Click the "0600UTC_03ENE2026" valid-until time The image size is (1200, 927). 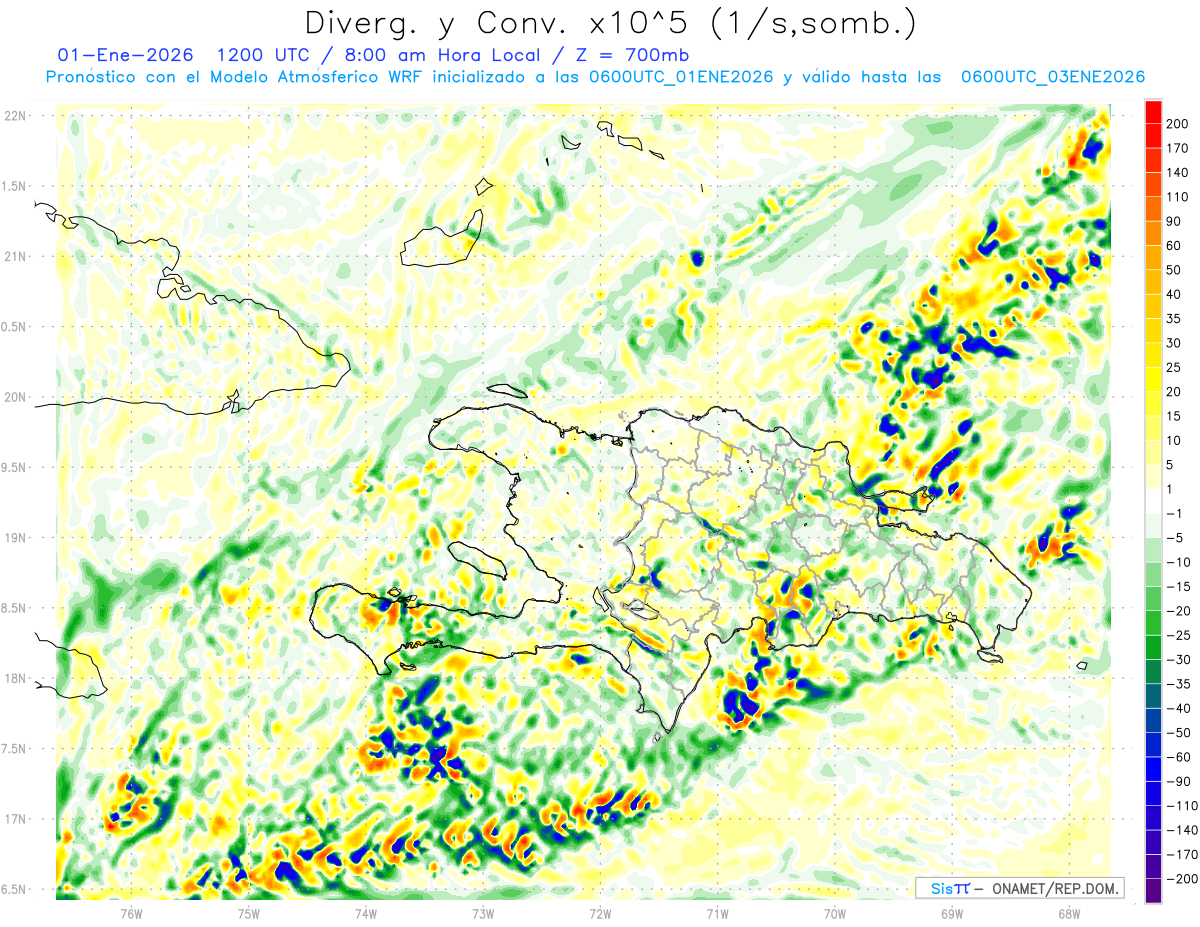[1052, 77]
